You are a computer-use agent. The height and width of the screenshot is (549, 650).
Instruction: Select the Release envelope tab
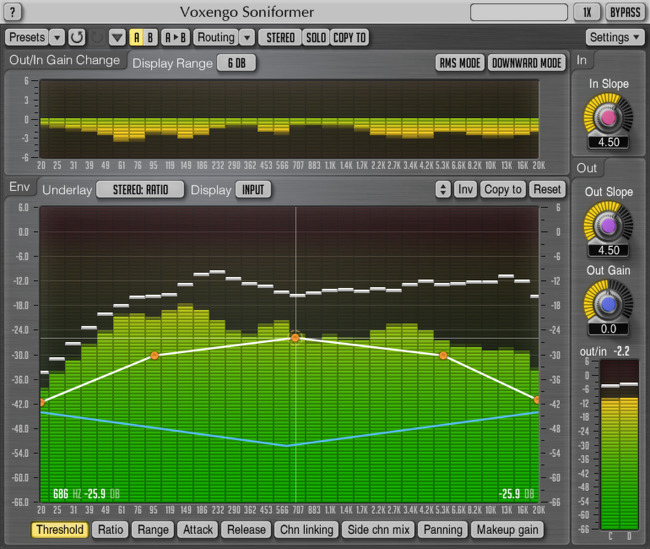pos(246,530)
